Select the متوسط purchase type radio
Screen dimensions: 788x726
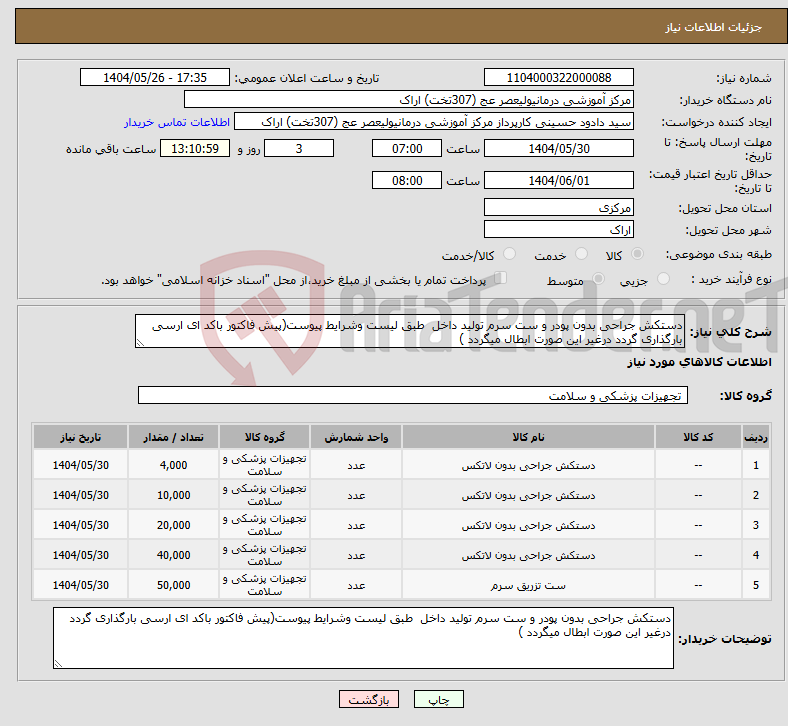[x=598, y=278]
